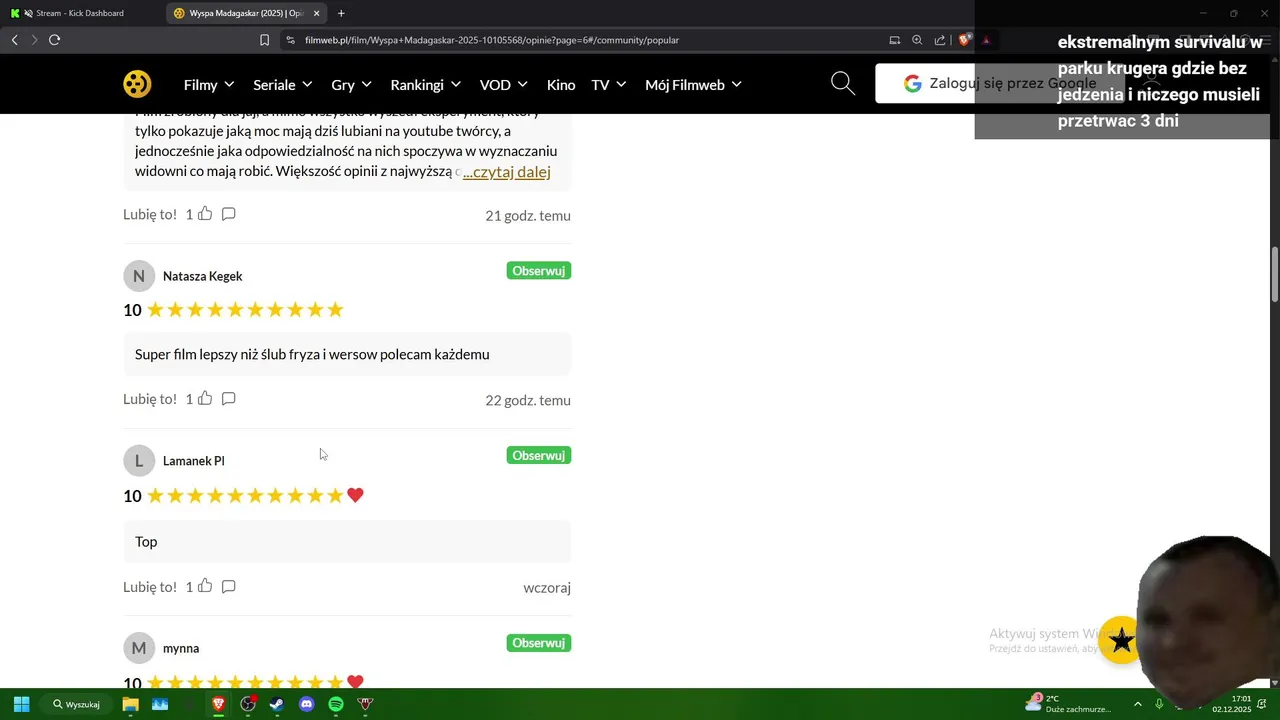Open the Windows Start menu
Image resolution: width=1280 pixels, height=720 pixels.
click(x=21, y=704)
